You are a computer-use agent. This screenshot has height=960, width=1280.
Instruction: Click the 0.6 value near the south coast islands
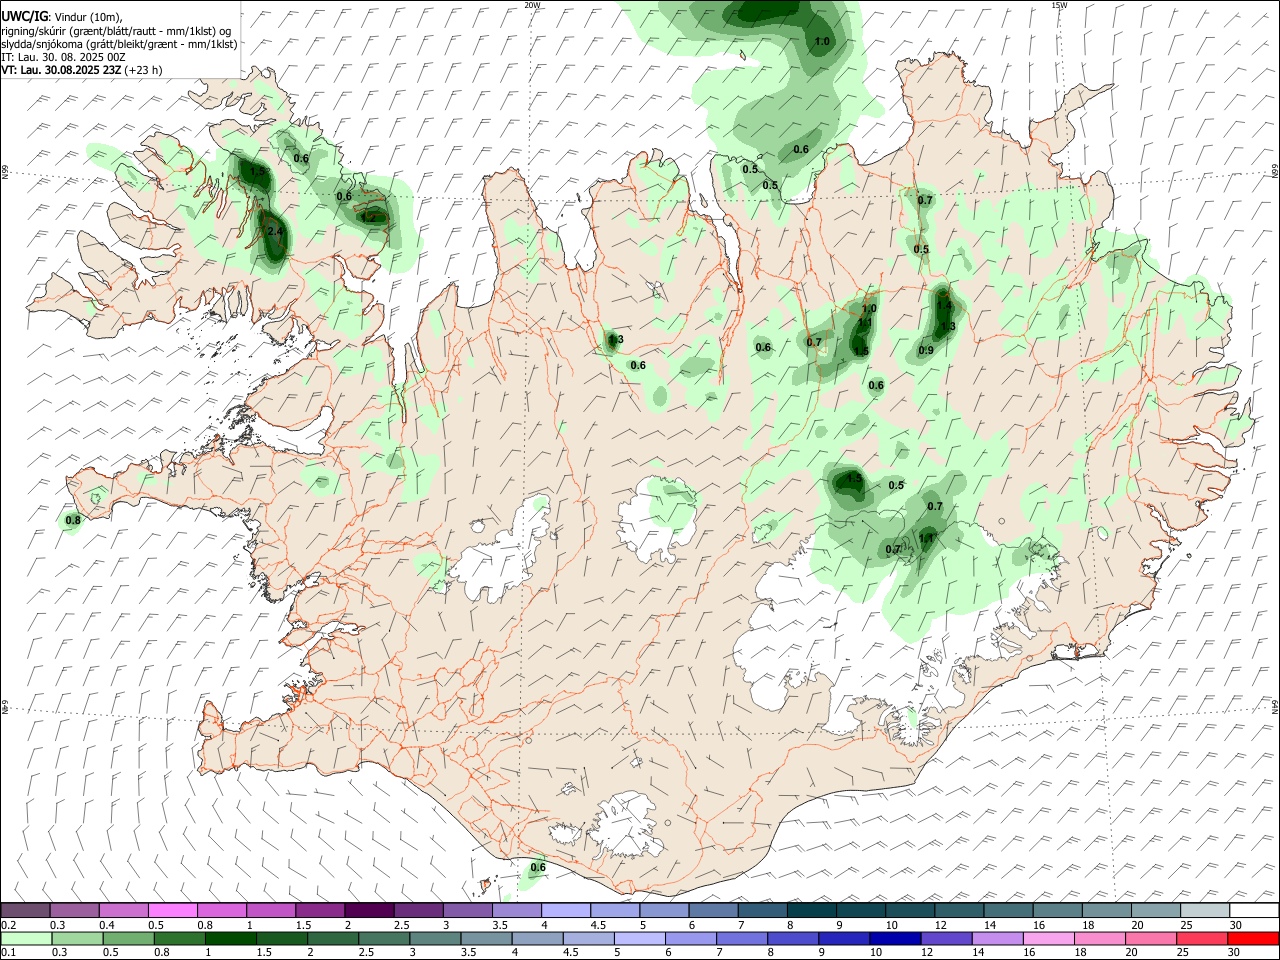tap(537, 867)
